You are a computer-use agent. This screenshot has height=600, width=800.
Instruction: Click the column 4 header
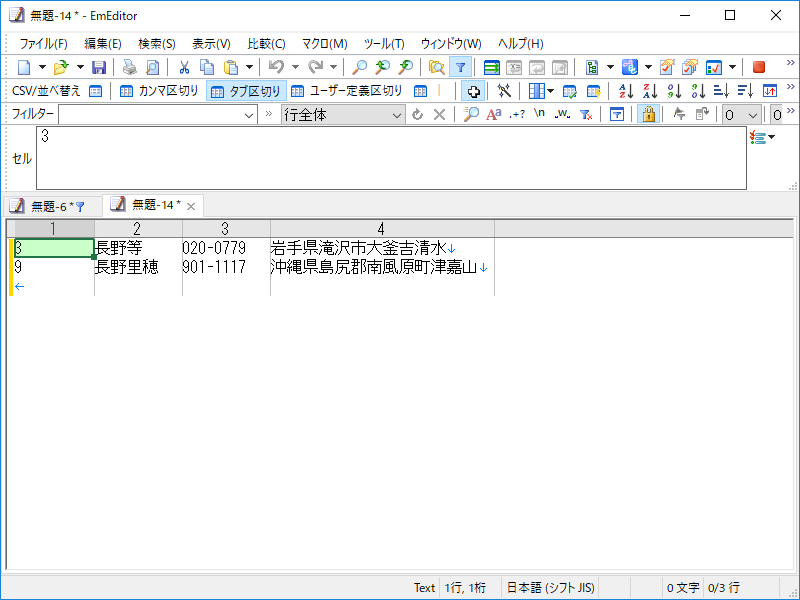[382, 229]
